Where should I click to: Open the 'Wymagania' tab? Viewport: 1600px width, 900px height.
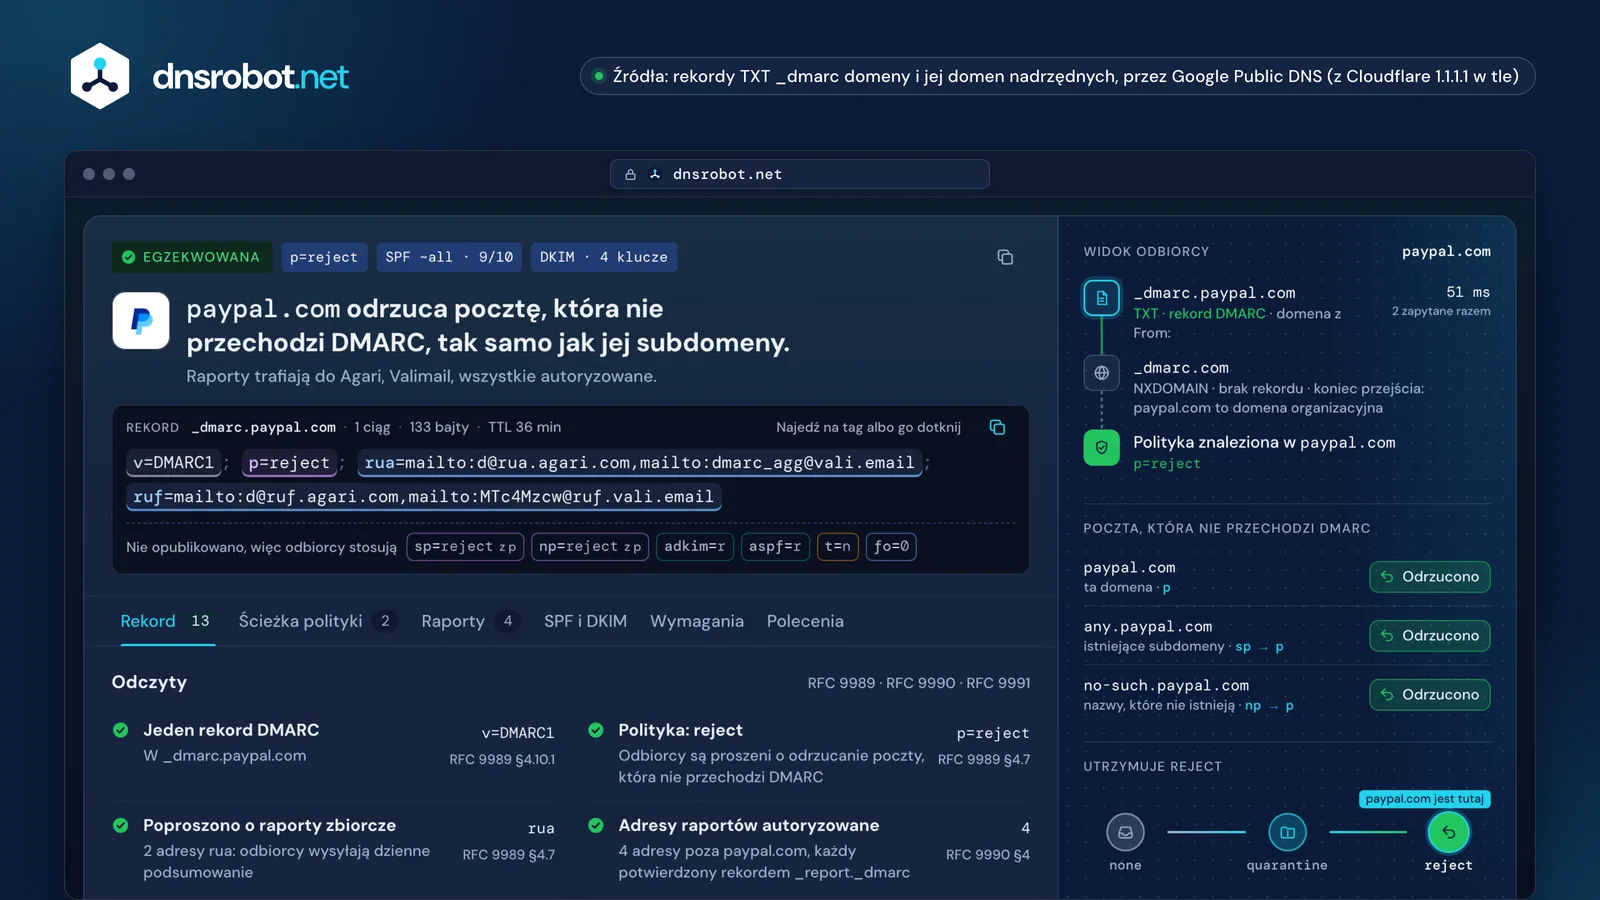tap(697, 621)
